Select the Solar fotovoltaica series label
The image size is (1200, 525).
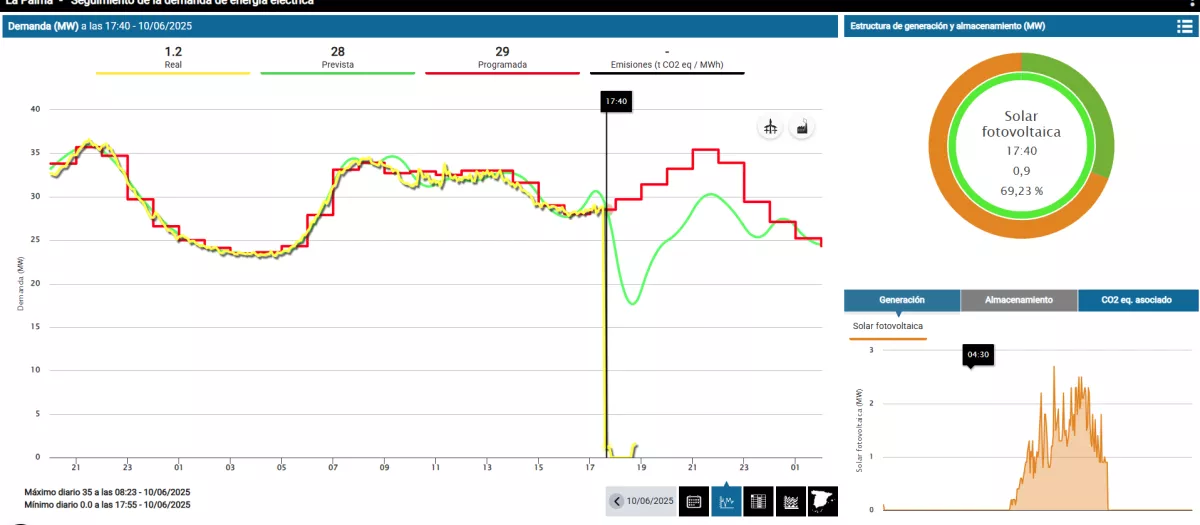(x=888, y=326)
